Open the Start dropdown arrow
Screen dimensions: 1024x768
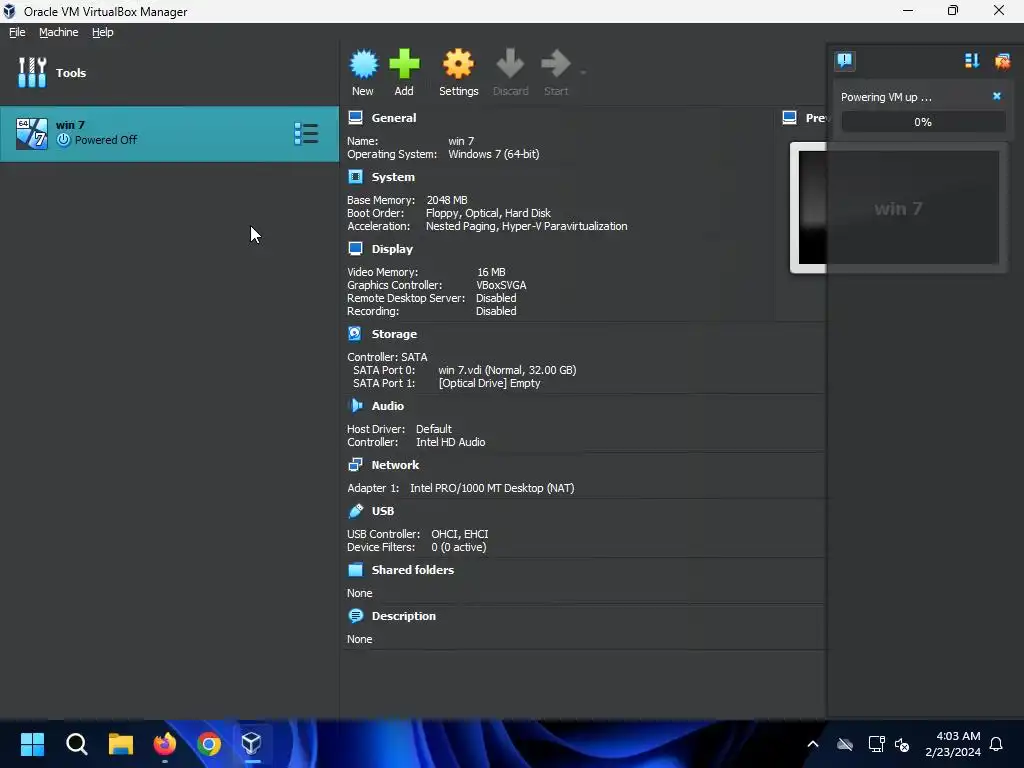tap(583, 72)
